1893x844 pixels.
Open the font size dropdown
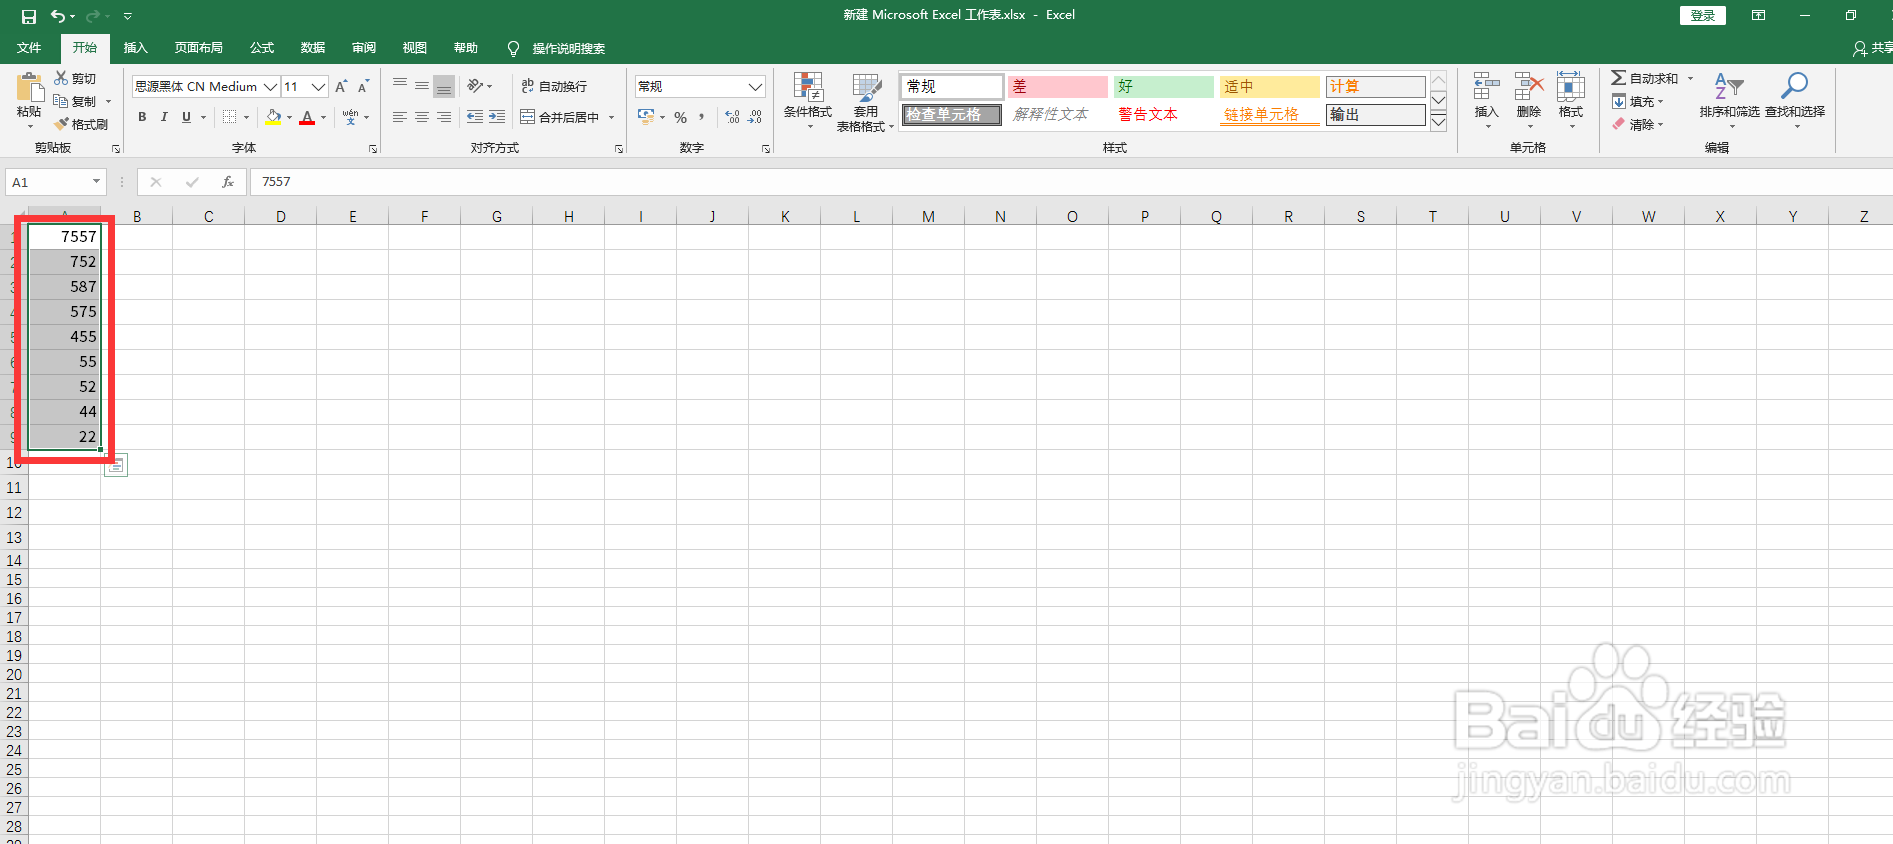pos(318,87)
